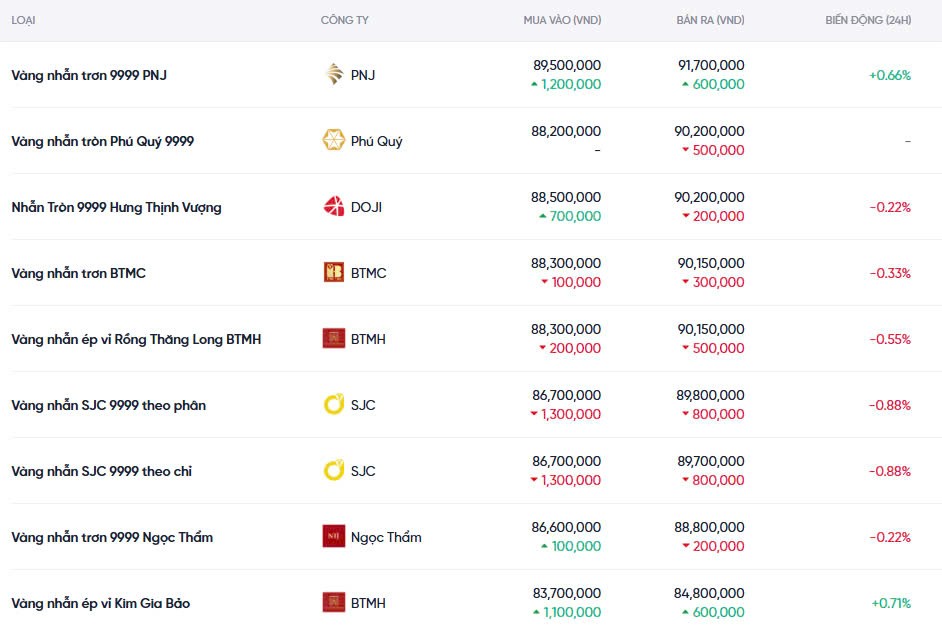Click the +0.66% change value for PNJ
The image size is (942, 630).
pos(889,75)
